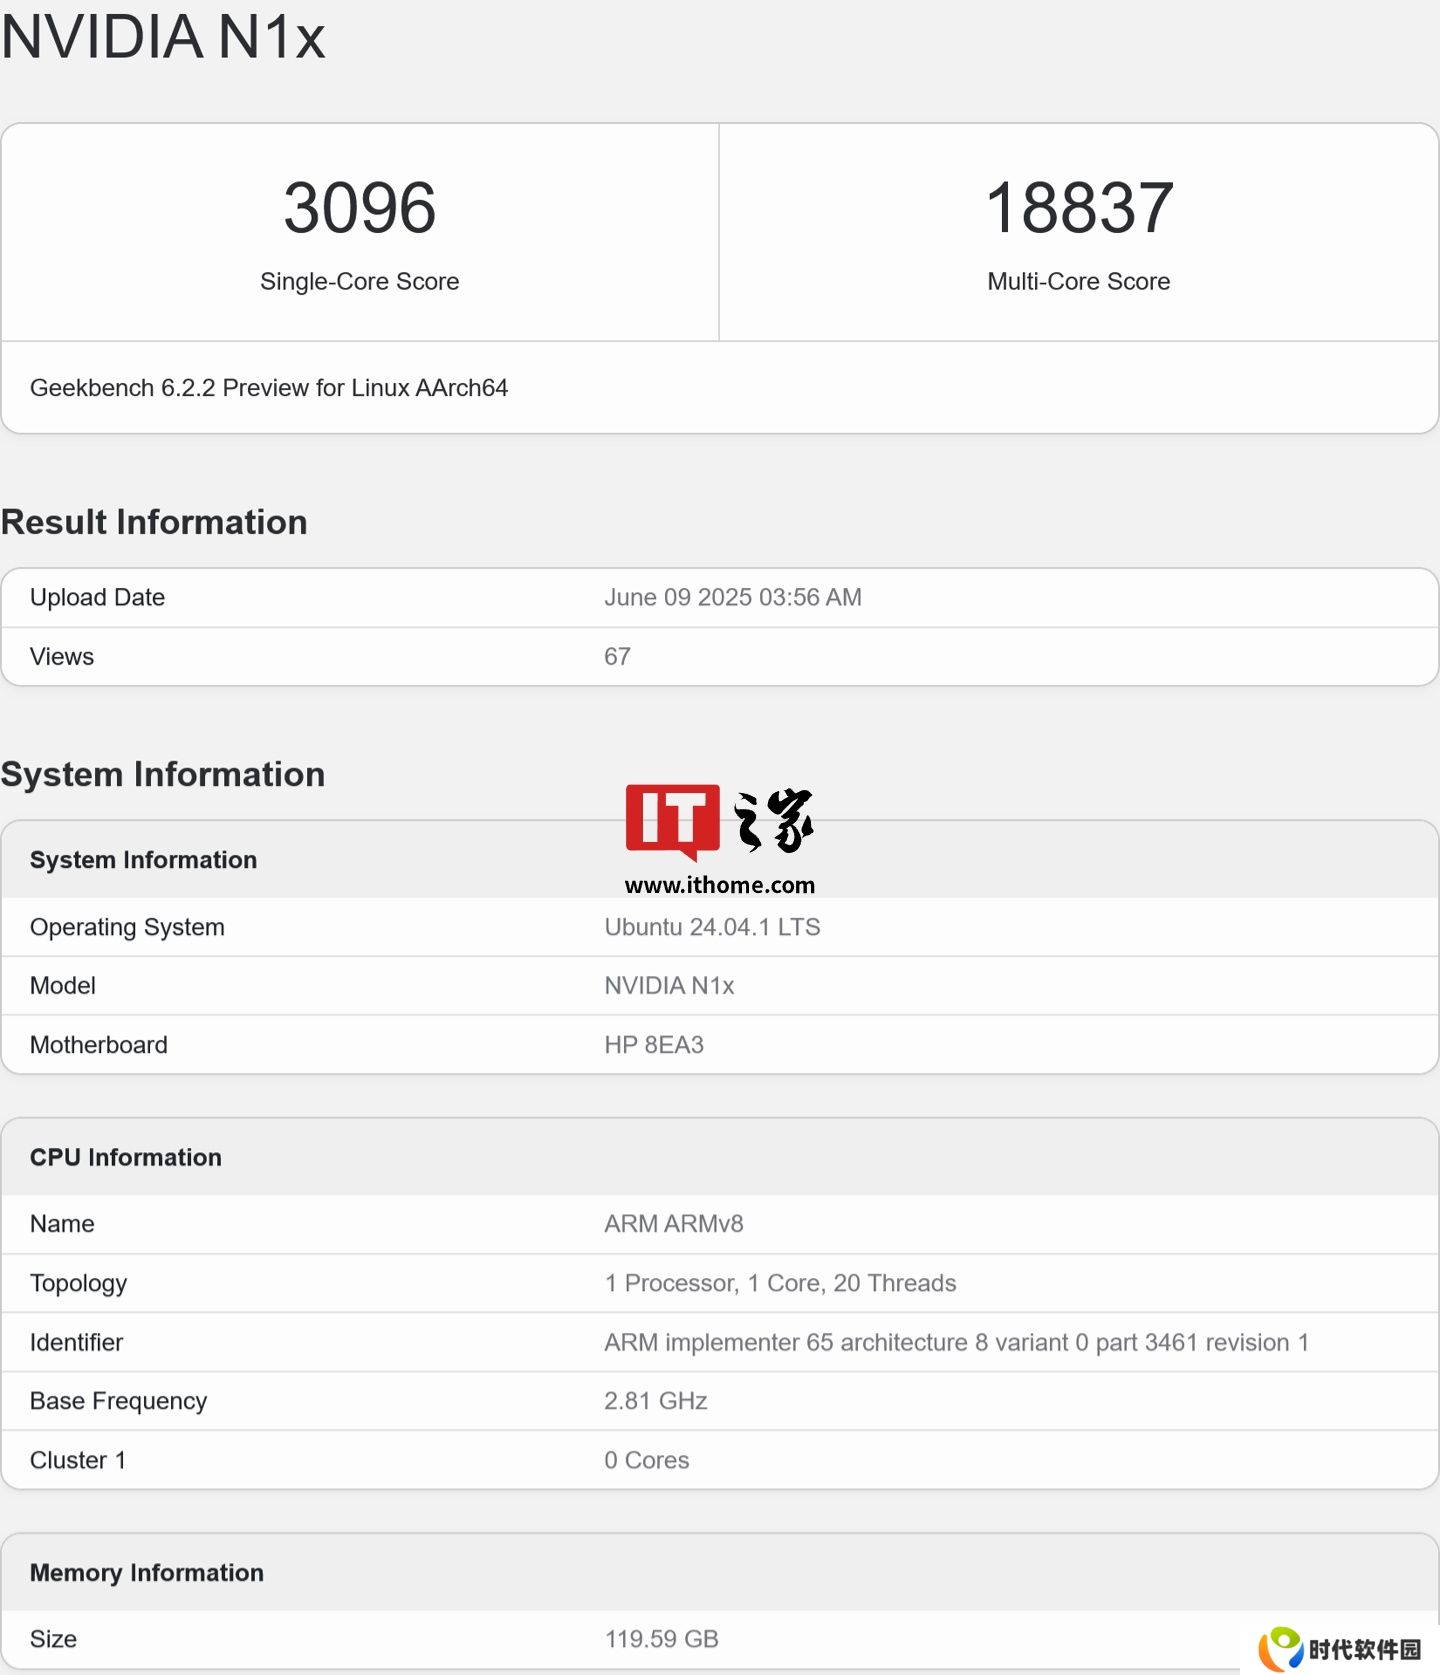Click the NVIDIA N1x page title
The height and width of the screenshot is (1675, 1440).
tap(163, 37)
